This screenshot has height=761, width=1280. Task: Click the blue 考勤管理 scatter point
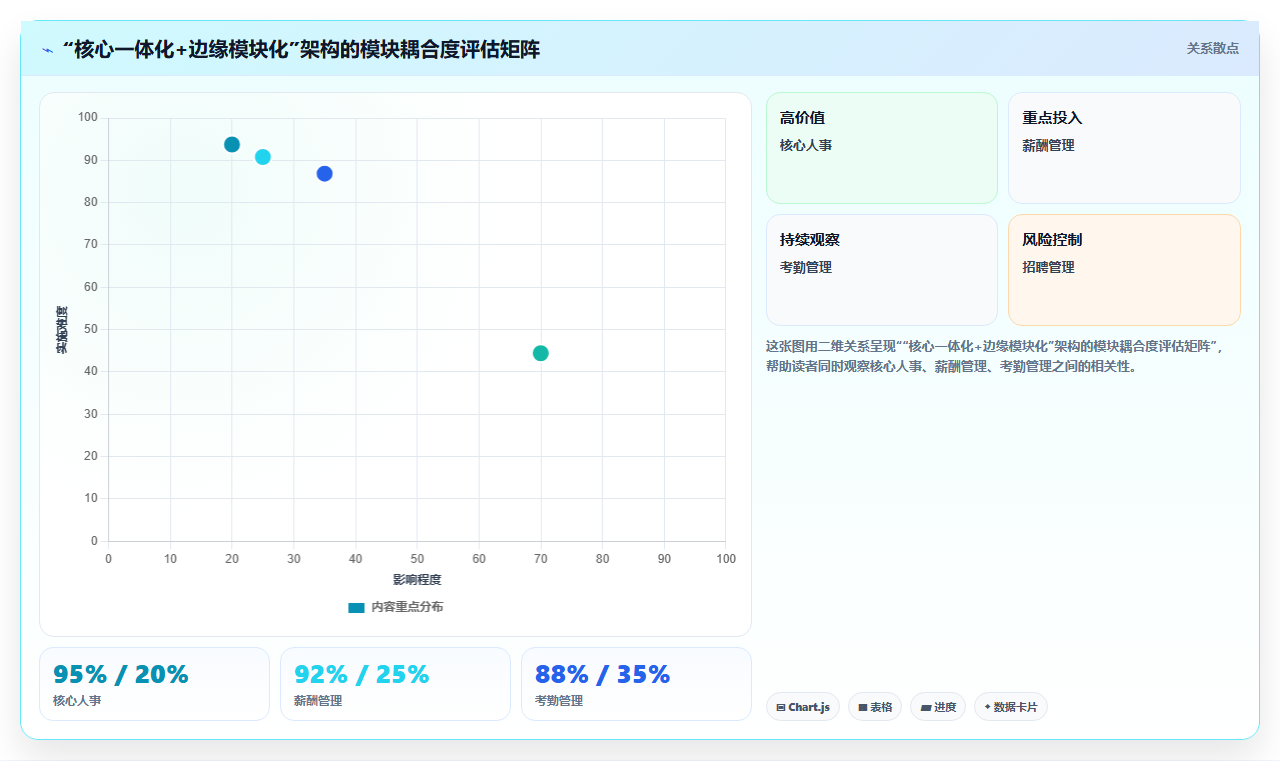[325, 174]
